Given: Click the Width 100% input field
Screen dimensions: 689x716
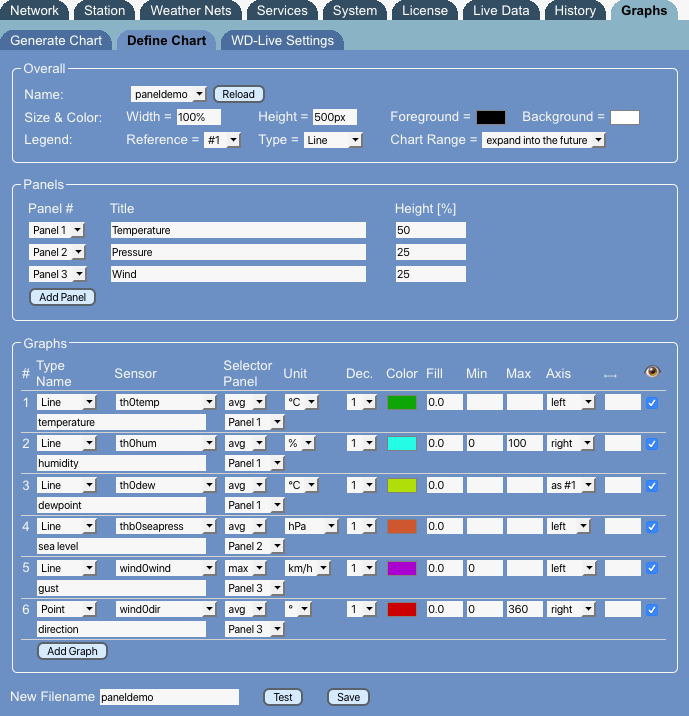Looking at the screenshot, I should pyautogui.click(x=199, y=117).
